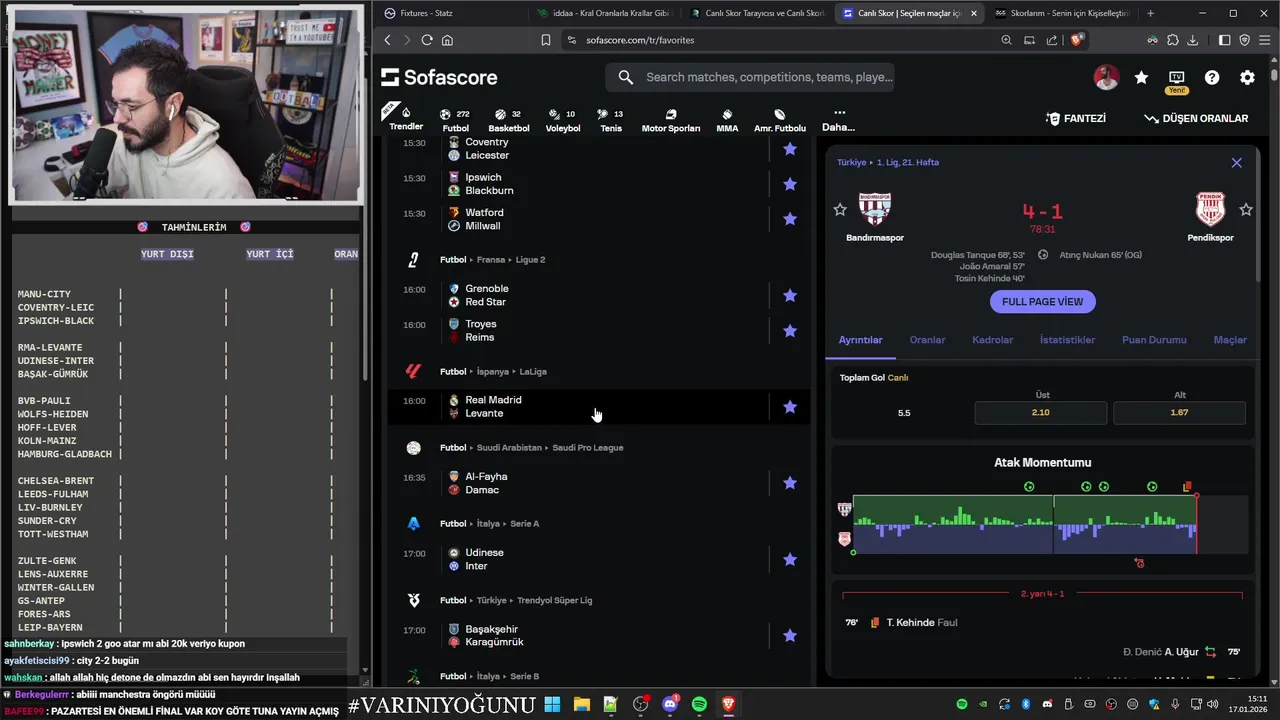
Task: Open the user profile avatar
Action: pos(1106,77)
